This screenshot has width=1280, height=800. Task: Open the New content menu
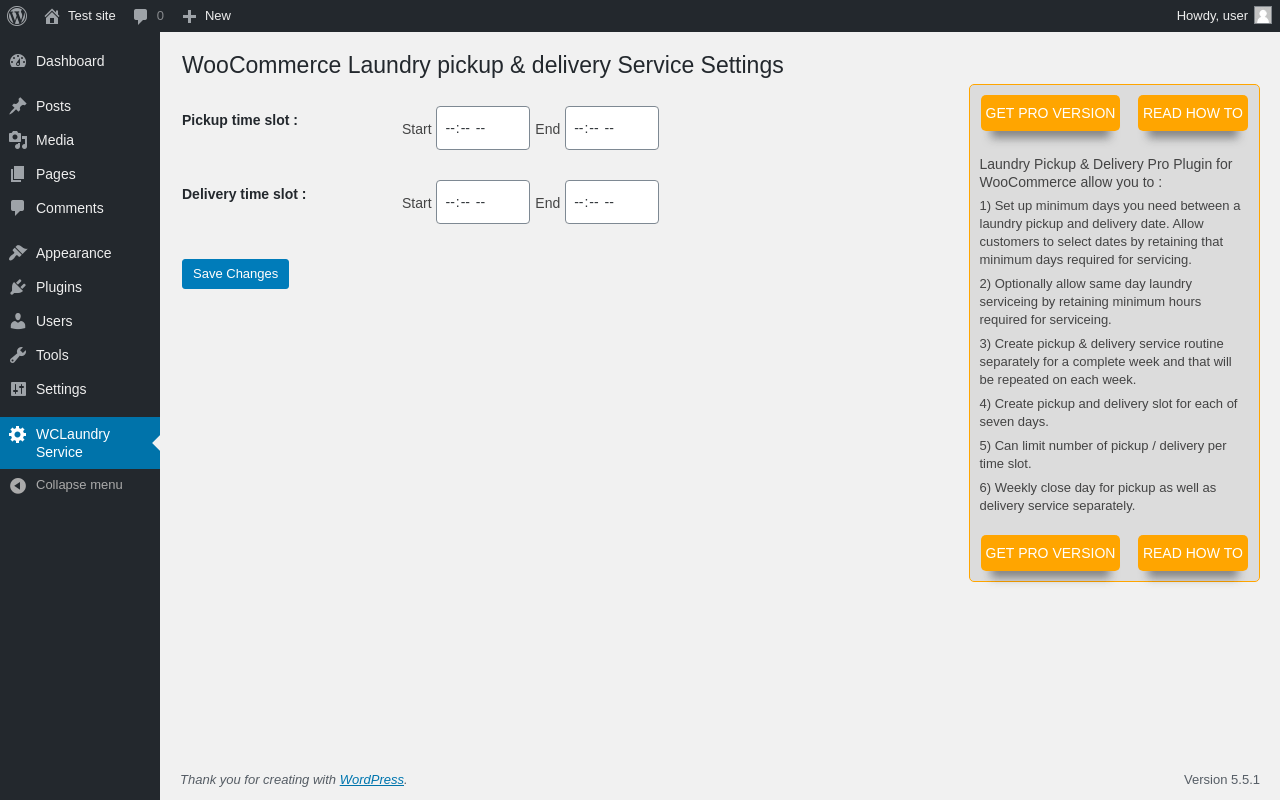coord(206,16)
